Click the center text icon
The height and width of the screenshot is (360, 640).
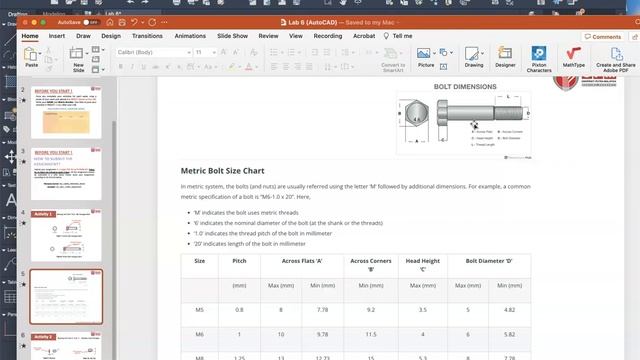point(286,67)
